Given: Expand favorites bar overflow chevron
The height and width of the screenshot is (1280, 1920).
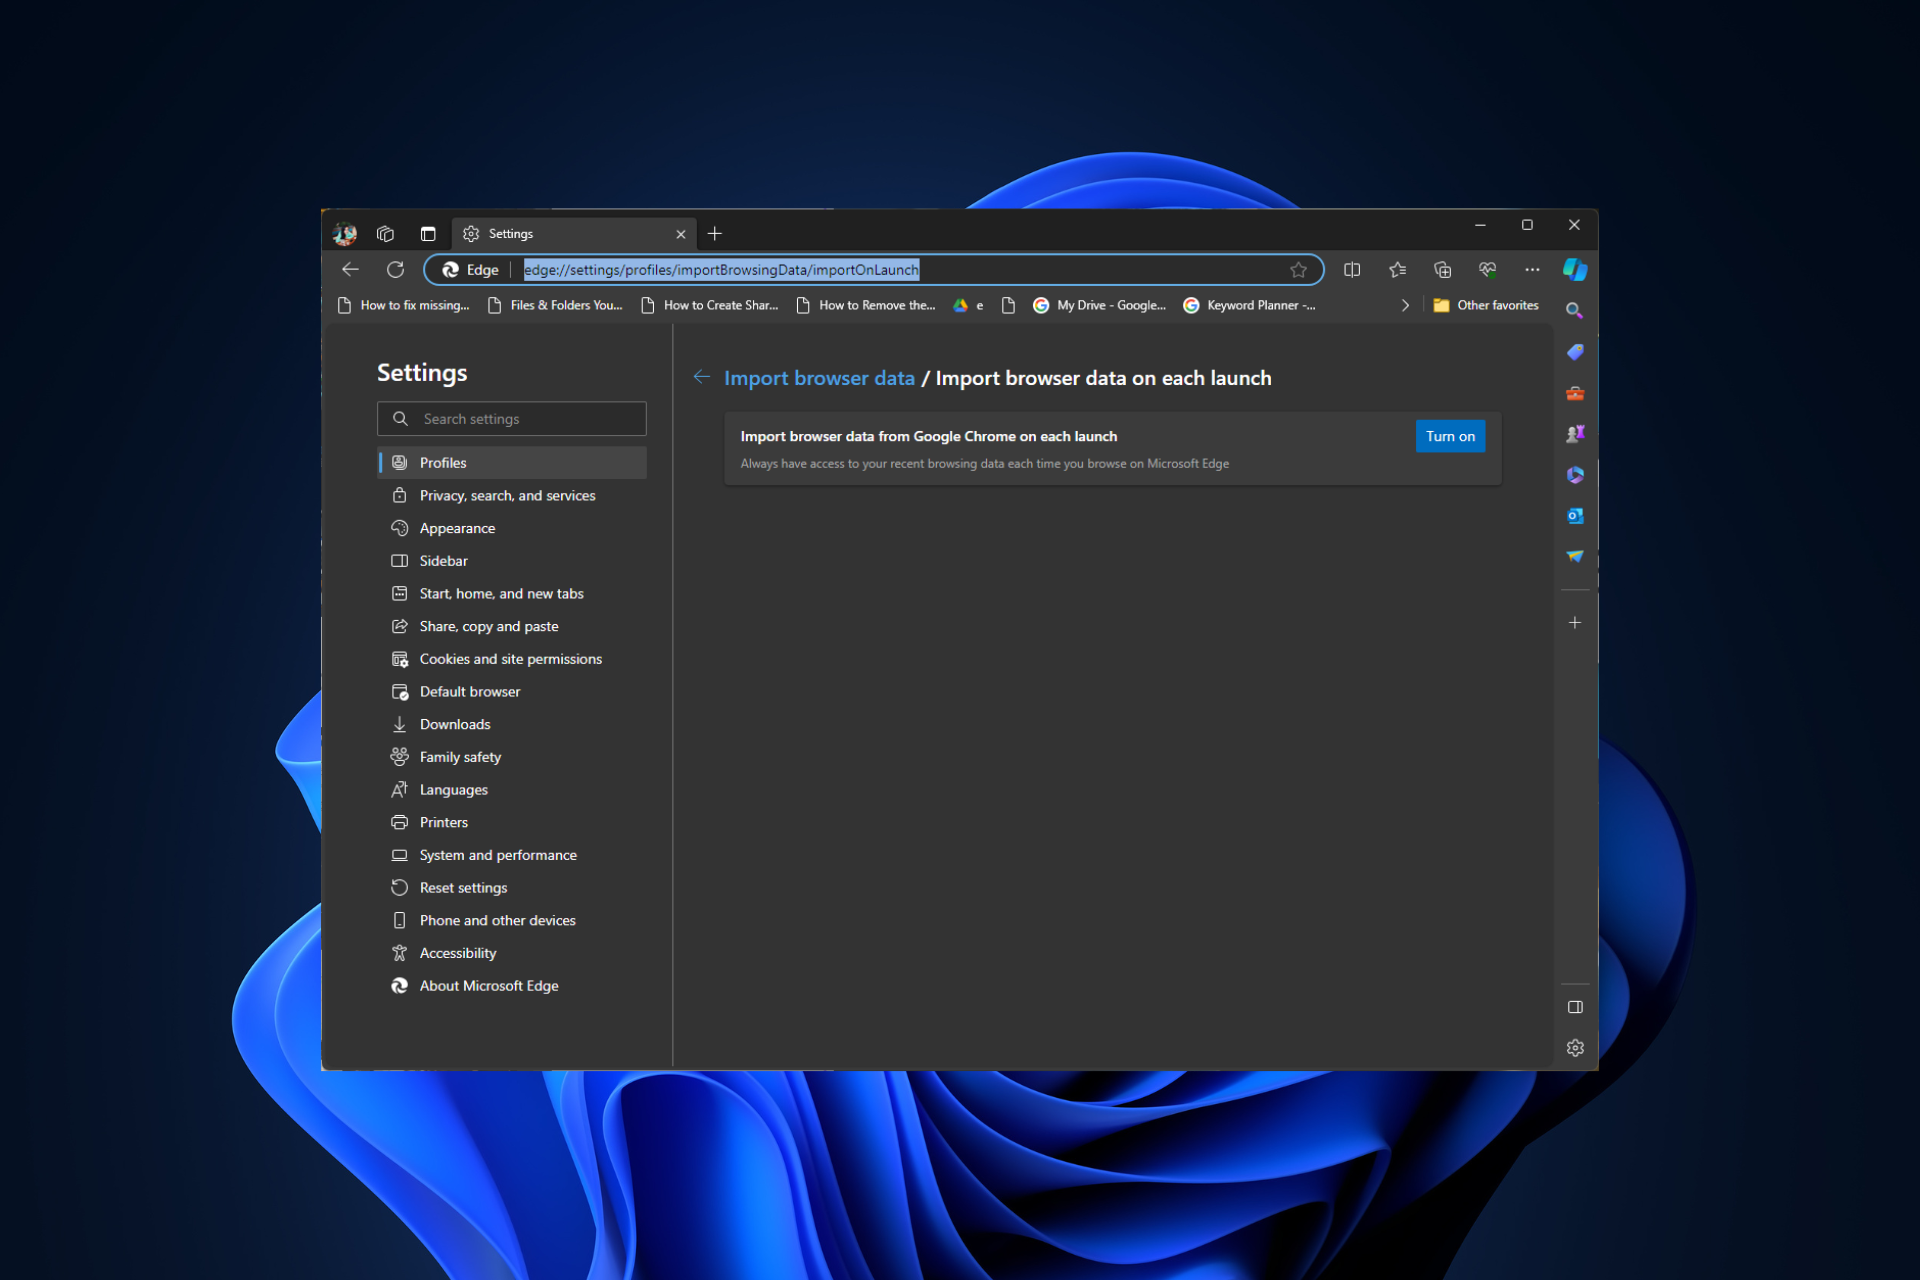Looking at the screenshot, I should 1405,306.
